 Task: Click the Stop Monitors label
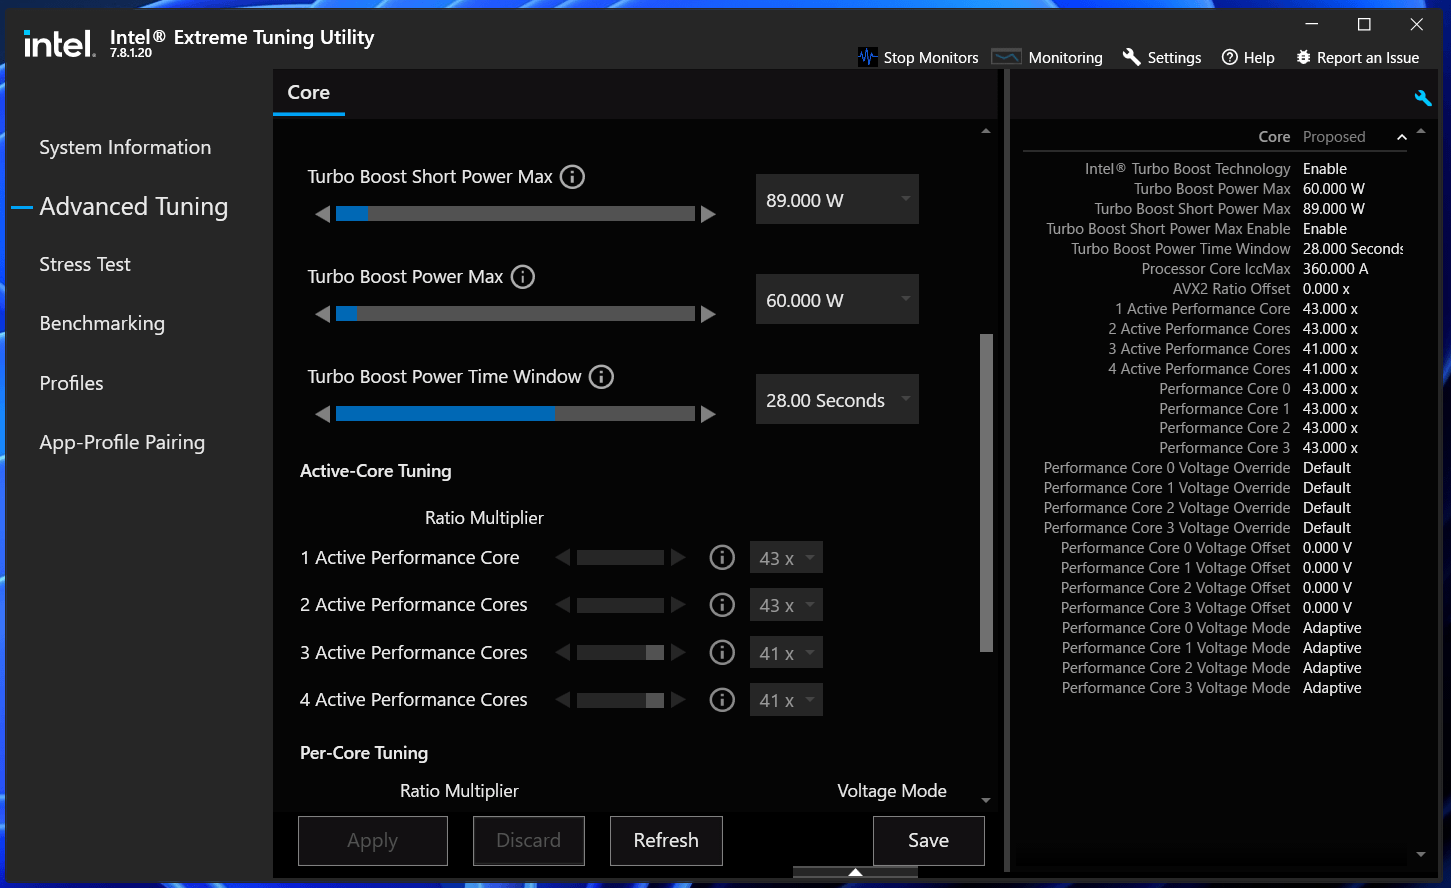(931, 58)
